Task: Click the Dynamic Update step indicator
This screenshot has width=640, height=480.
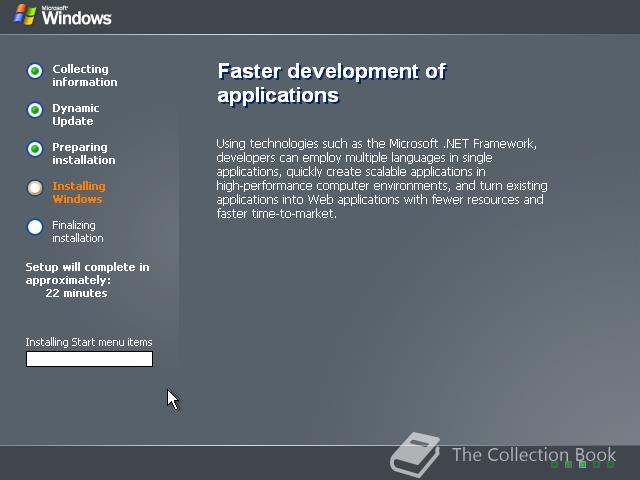Action: click(x=35, y=110)
